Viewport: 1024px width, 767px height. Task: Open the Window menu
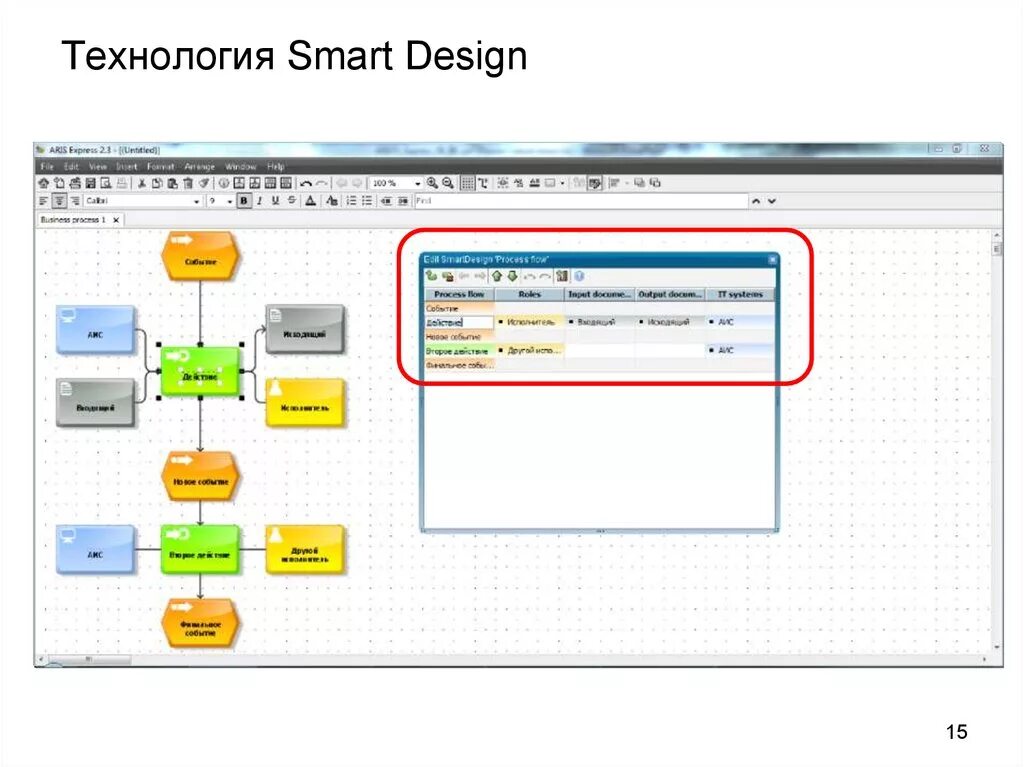click(240, 167)
